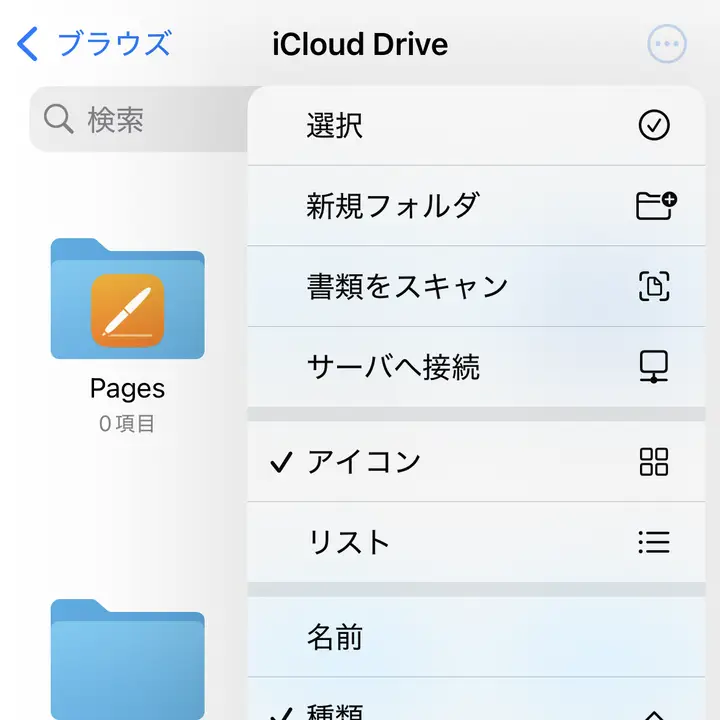Choose 書類をスキャン menu entry

pos(407,287)
